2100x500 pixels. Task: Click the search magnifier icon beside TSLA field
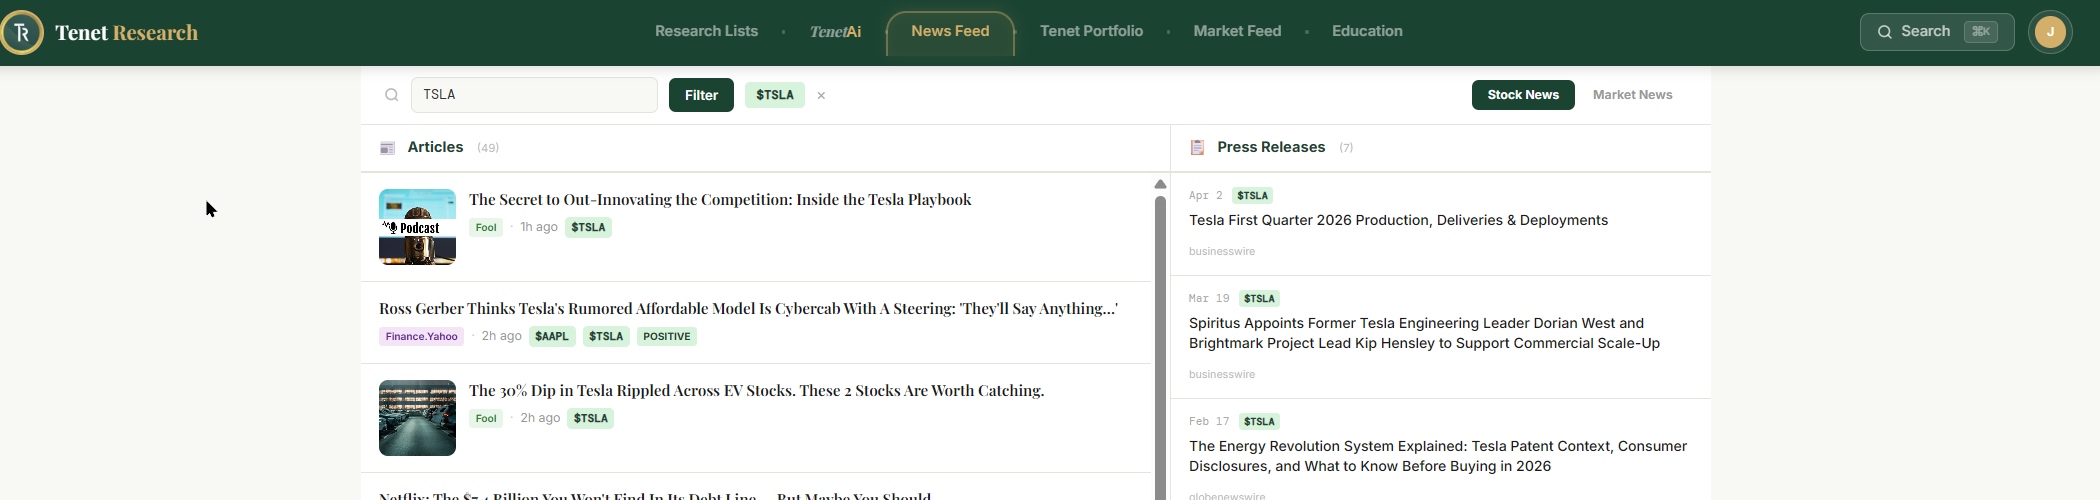coord(392,95)
